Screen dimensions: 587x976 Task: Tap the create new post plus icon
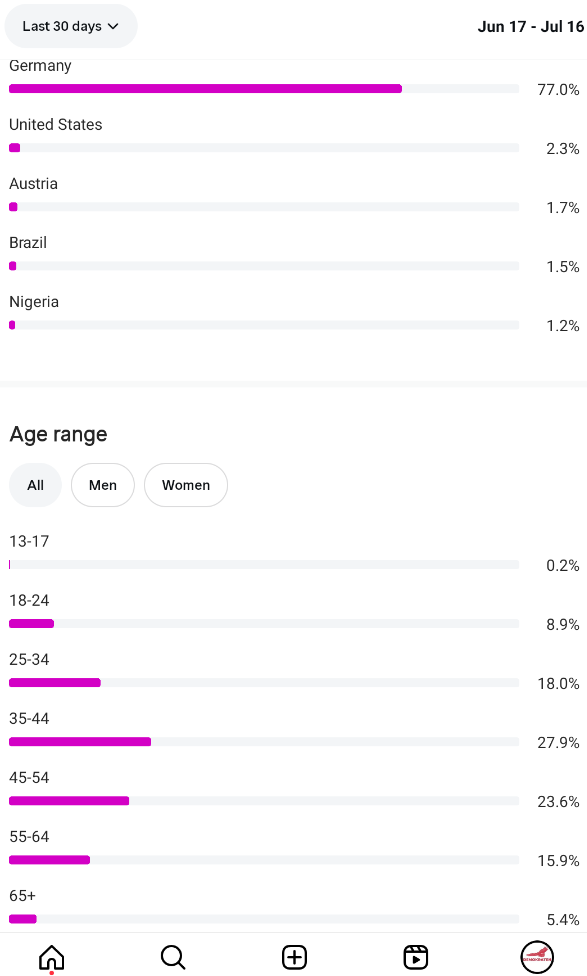coord(294,957)
